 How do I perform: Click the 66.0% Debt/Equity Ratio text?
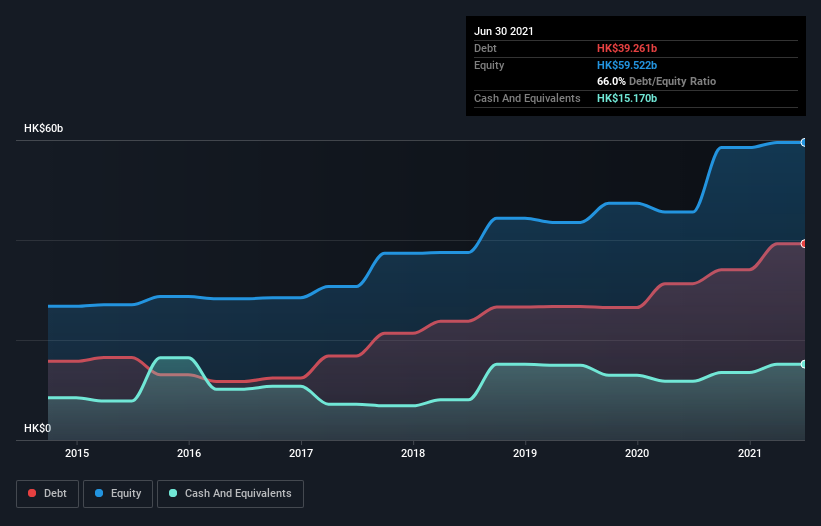click(657, 81)
